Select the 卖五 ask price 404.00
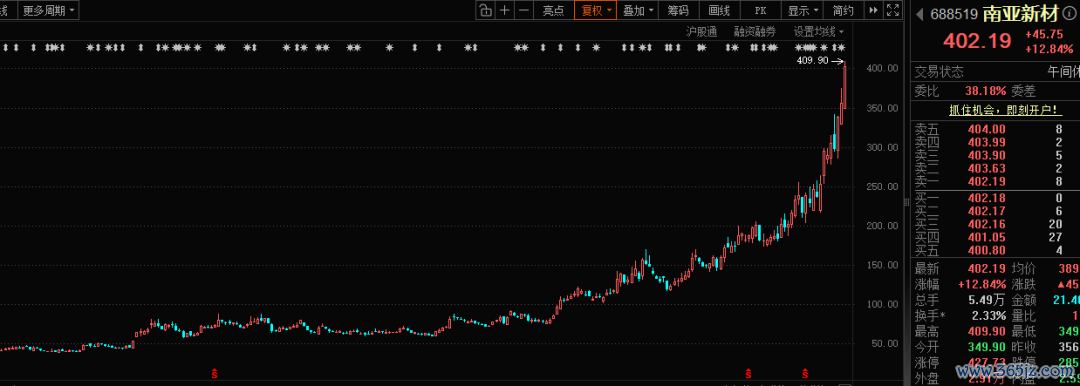This screenshot has width=1080, height=386. click(x=986, y=129)
